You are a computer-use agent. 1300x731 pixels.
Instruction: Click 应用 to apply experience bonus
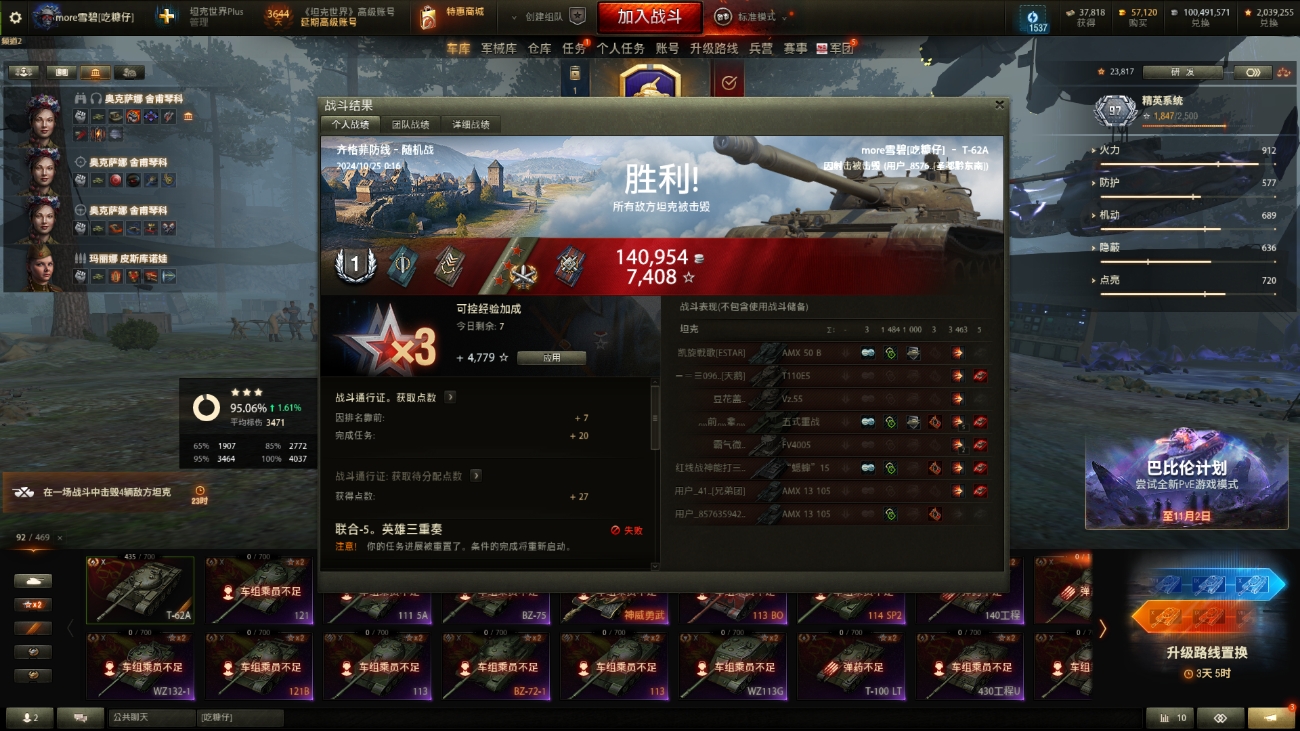(x=551, y=357)
